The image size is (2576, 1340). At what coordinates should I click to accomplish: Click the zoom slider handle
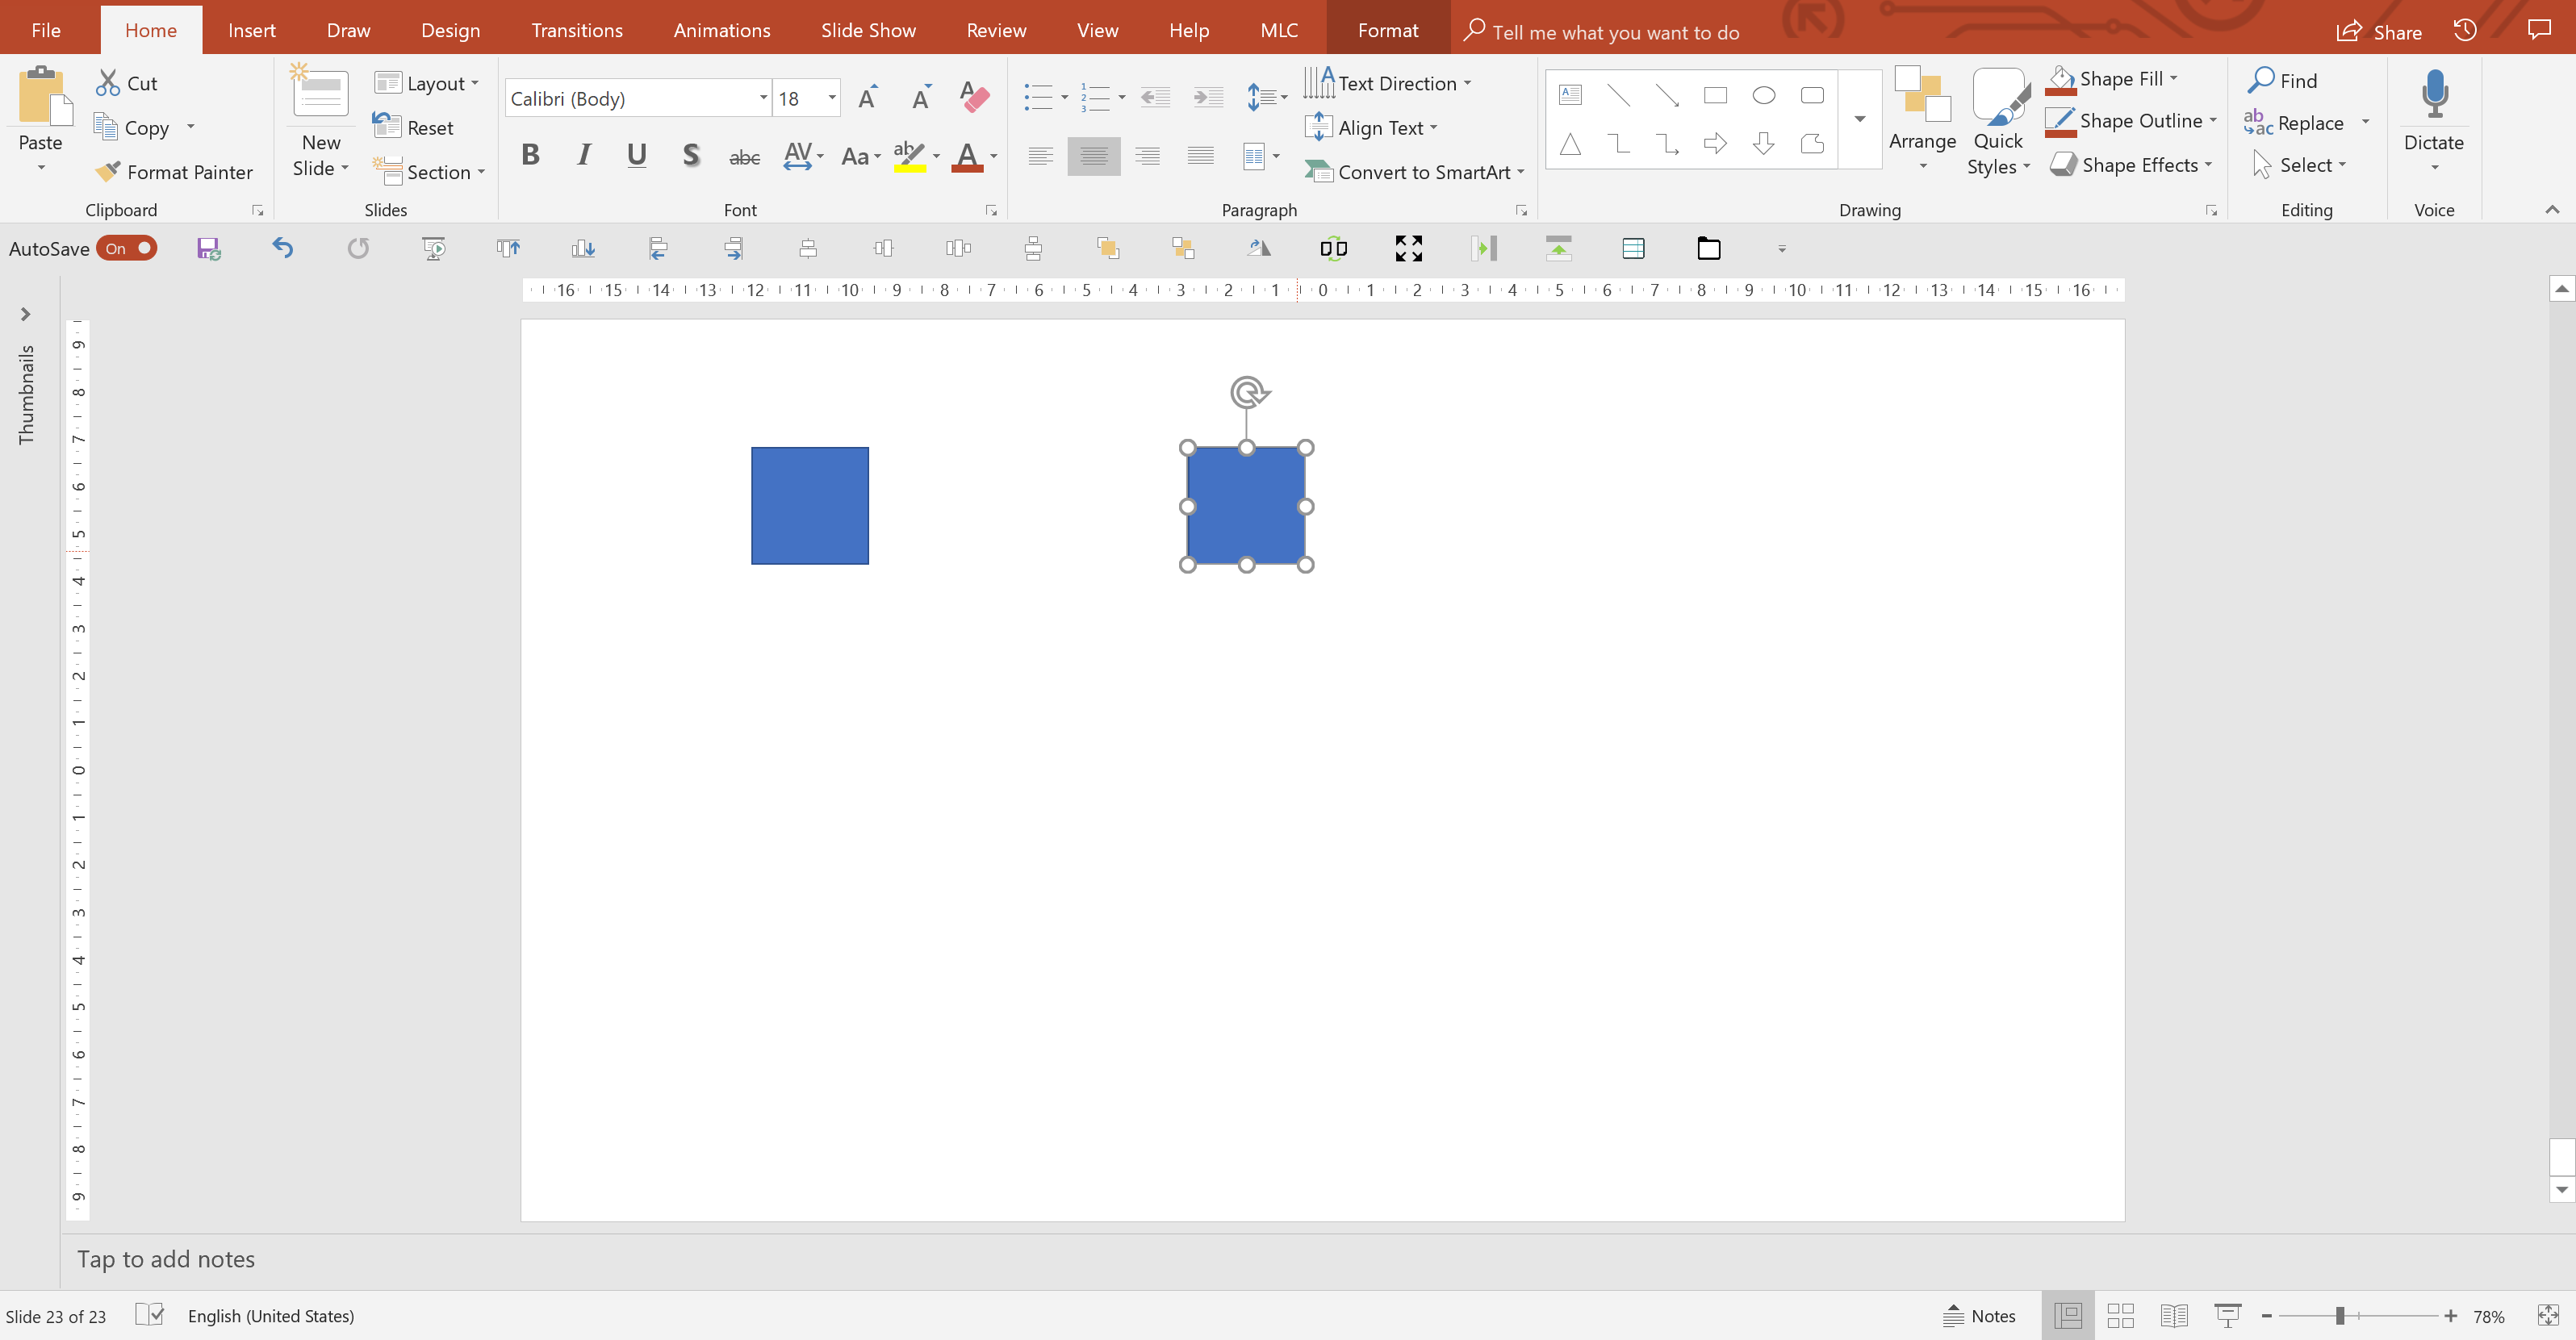(x=2340, y=1315)
